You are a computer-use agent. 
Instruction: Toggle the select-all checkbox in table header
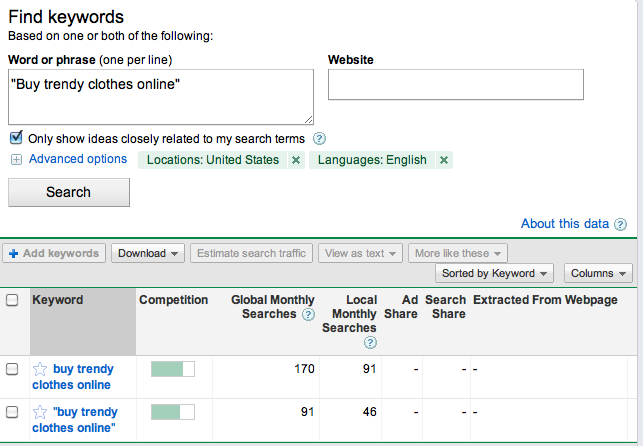pos(12,300)
